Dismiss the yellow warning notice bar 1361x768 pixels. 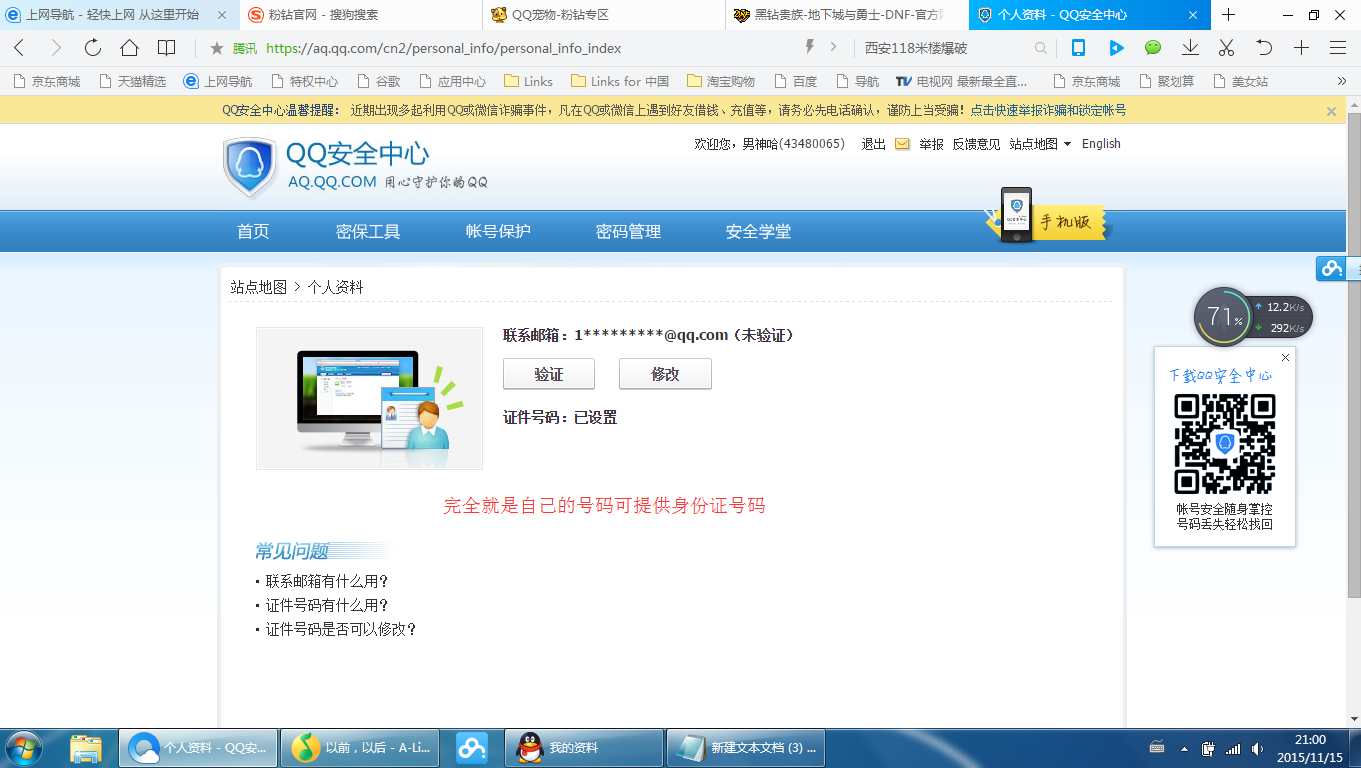click(x=1331, y=111)
